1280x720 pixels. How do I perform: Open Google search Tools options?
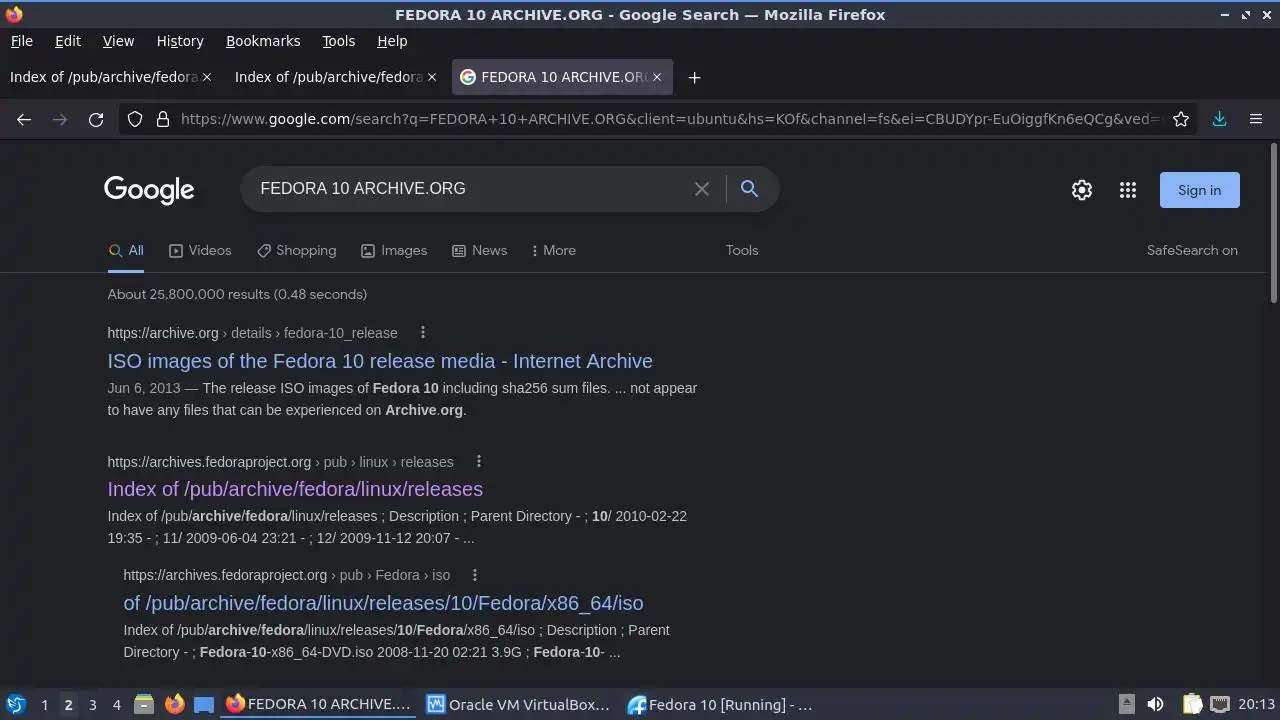(x=742, y=250)
